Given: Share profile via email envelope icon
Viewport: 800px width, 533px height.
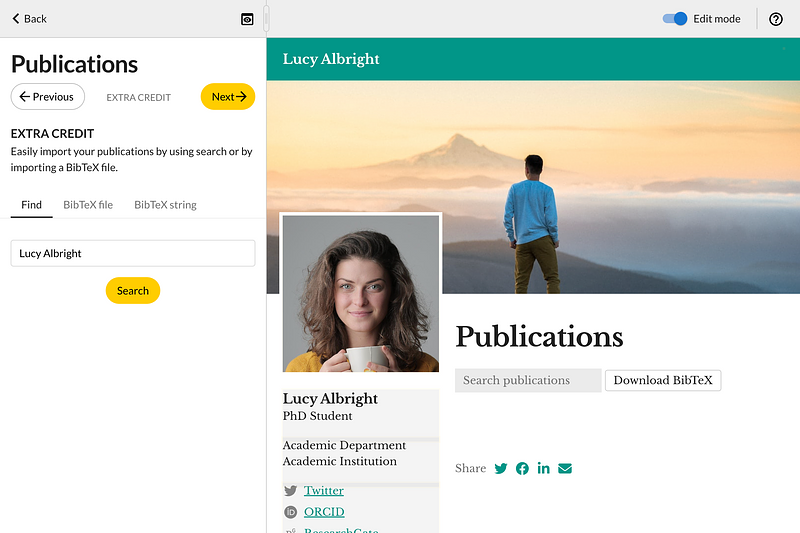Looking at the screenshot, I should (x=565, y=468).
